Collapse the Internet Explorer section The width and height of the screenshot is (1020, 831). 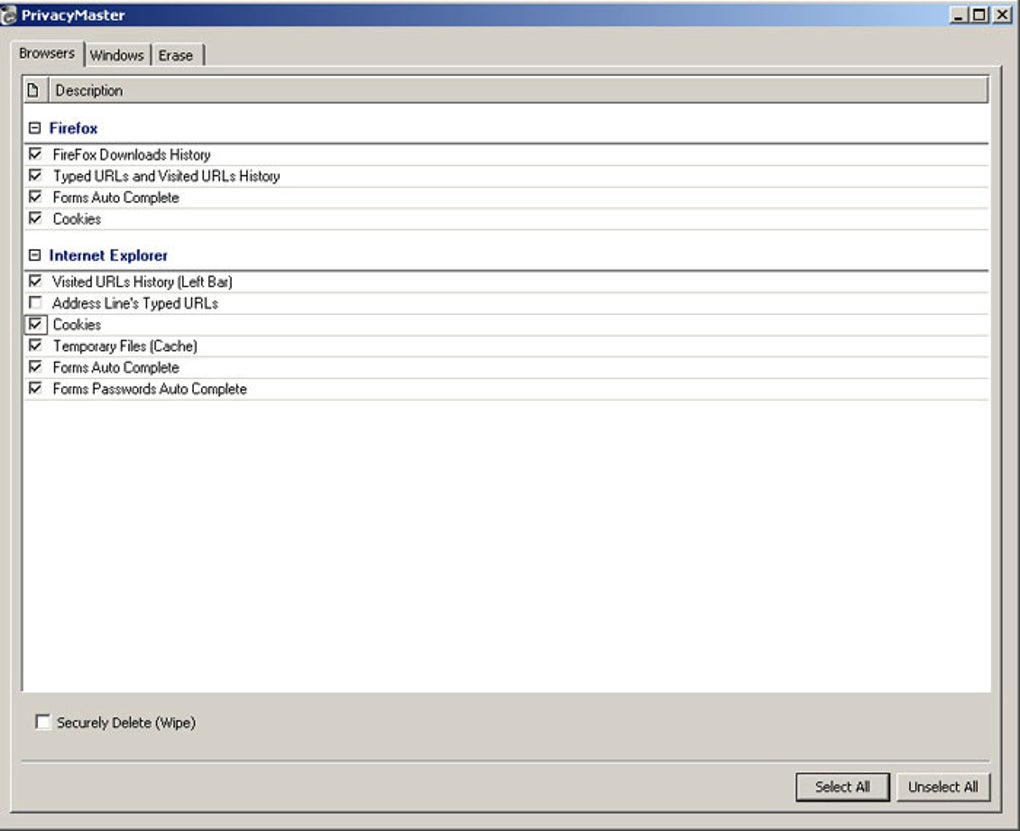[36, 255]
